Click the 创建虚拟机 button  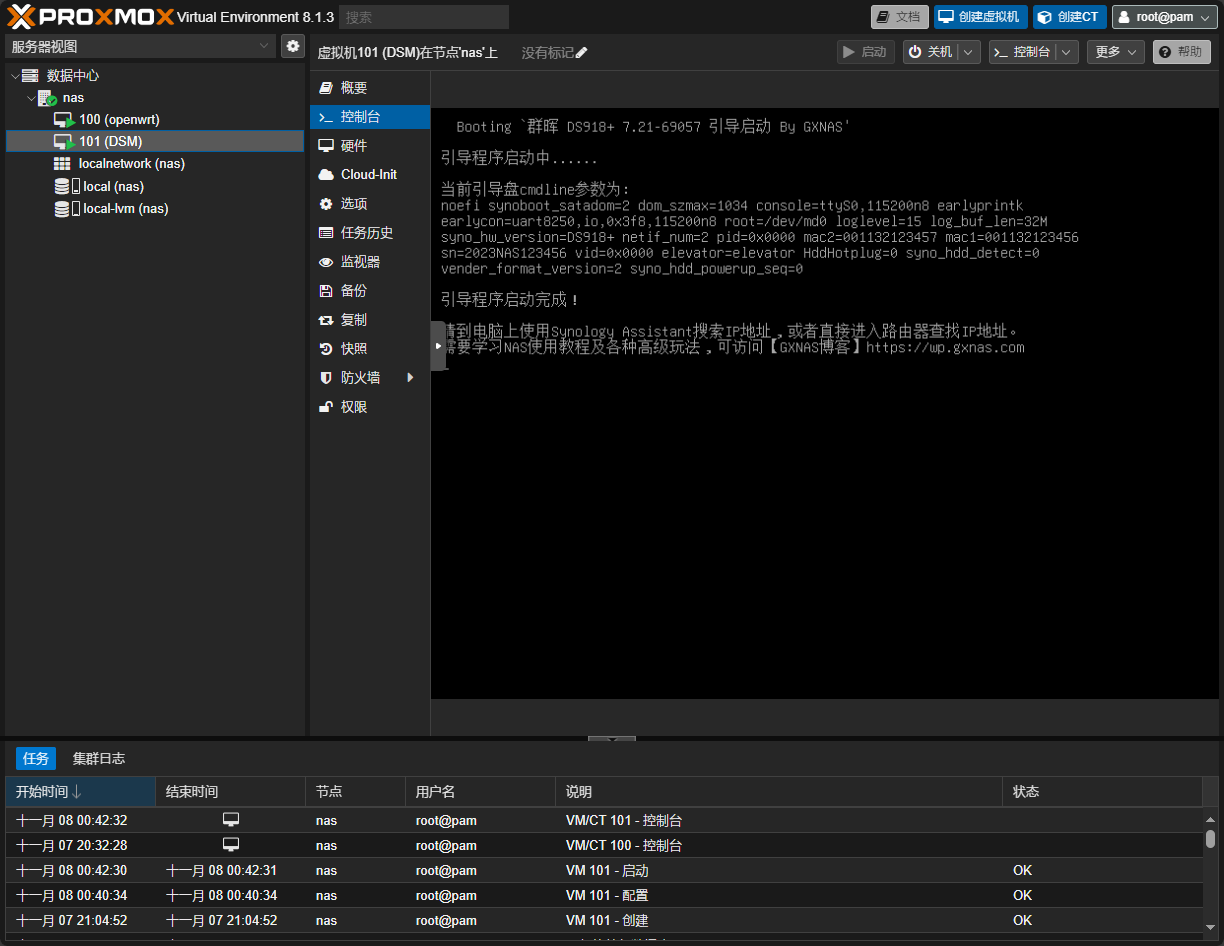tap(980, 17)
